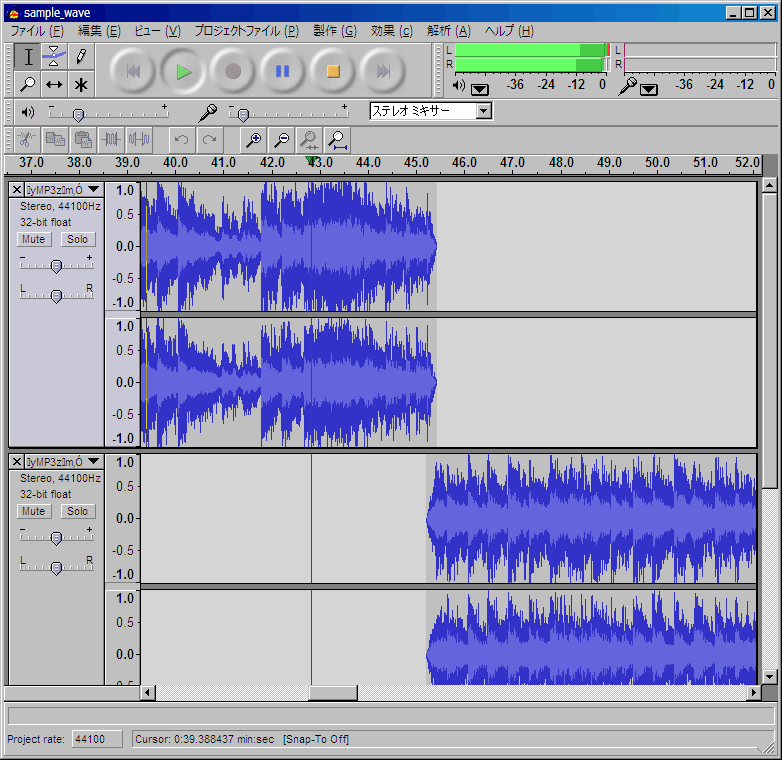
Task: Click the output speaker meter icon
Action: 459,85
